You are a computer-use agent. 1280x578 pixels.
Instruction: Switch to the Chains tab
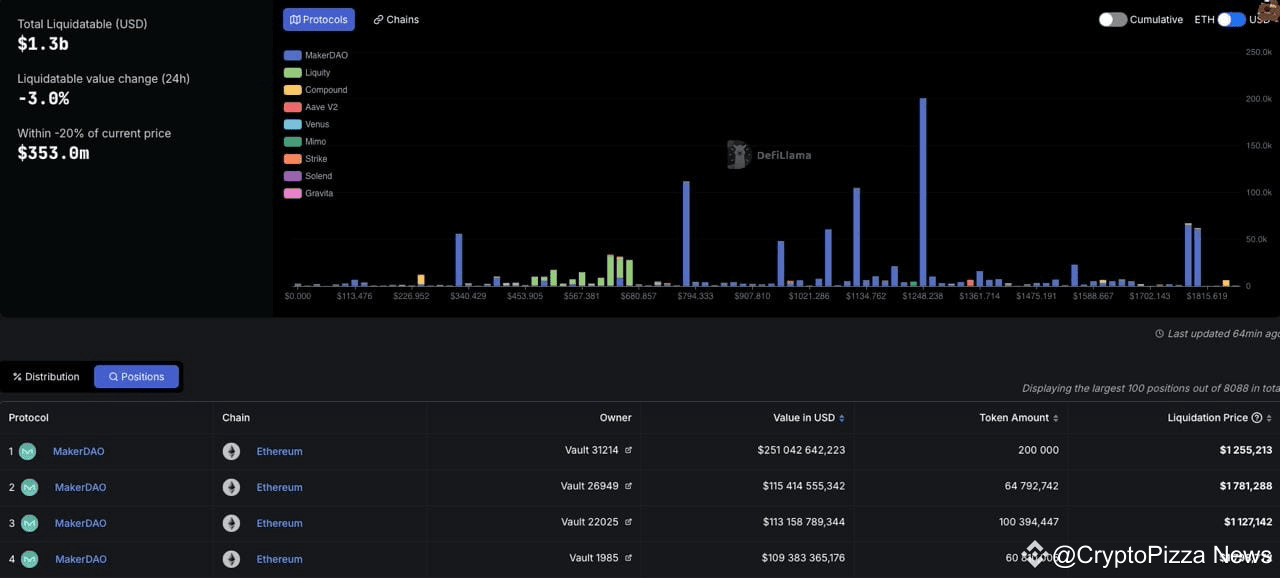[x=396, y=20]
